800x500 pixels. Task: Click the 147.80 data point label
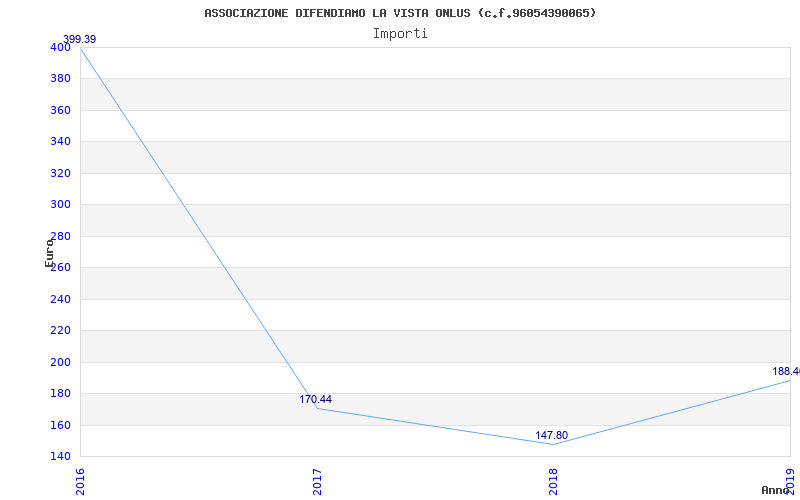coord(552,436)
